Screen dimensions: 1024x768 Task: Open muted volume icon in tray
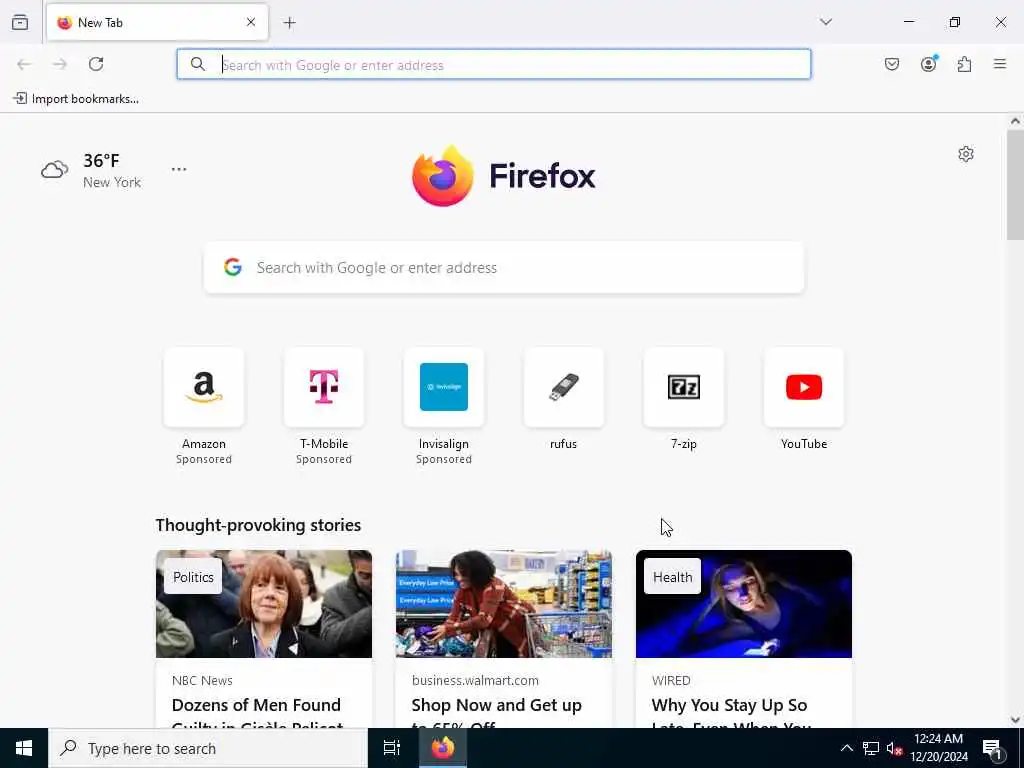pos(894,748)
